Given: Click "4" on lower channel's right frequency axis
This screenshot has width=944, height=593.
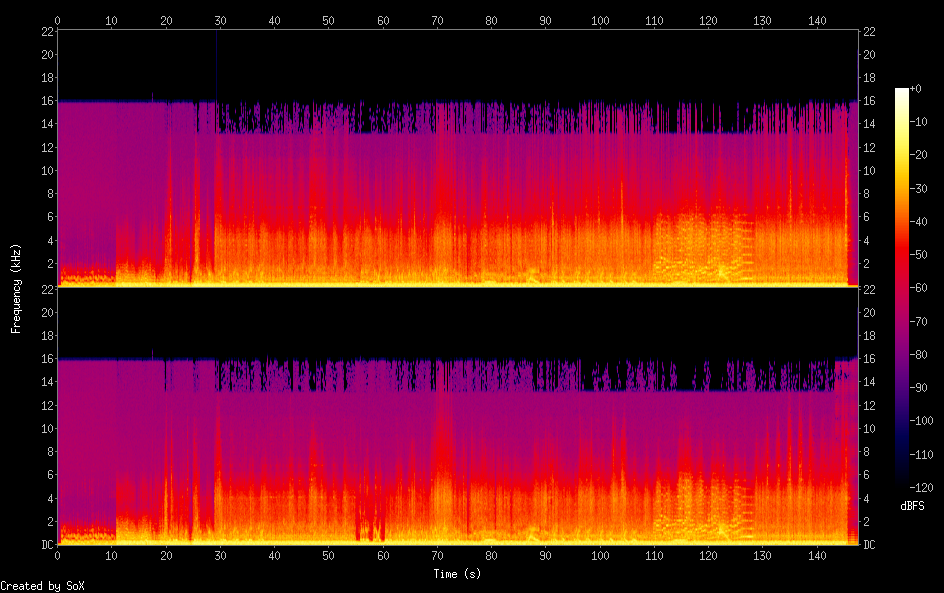Looking at the screenshot, I should 866,498.
